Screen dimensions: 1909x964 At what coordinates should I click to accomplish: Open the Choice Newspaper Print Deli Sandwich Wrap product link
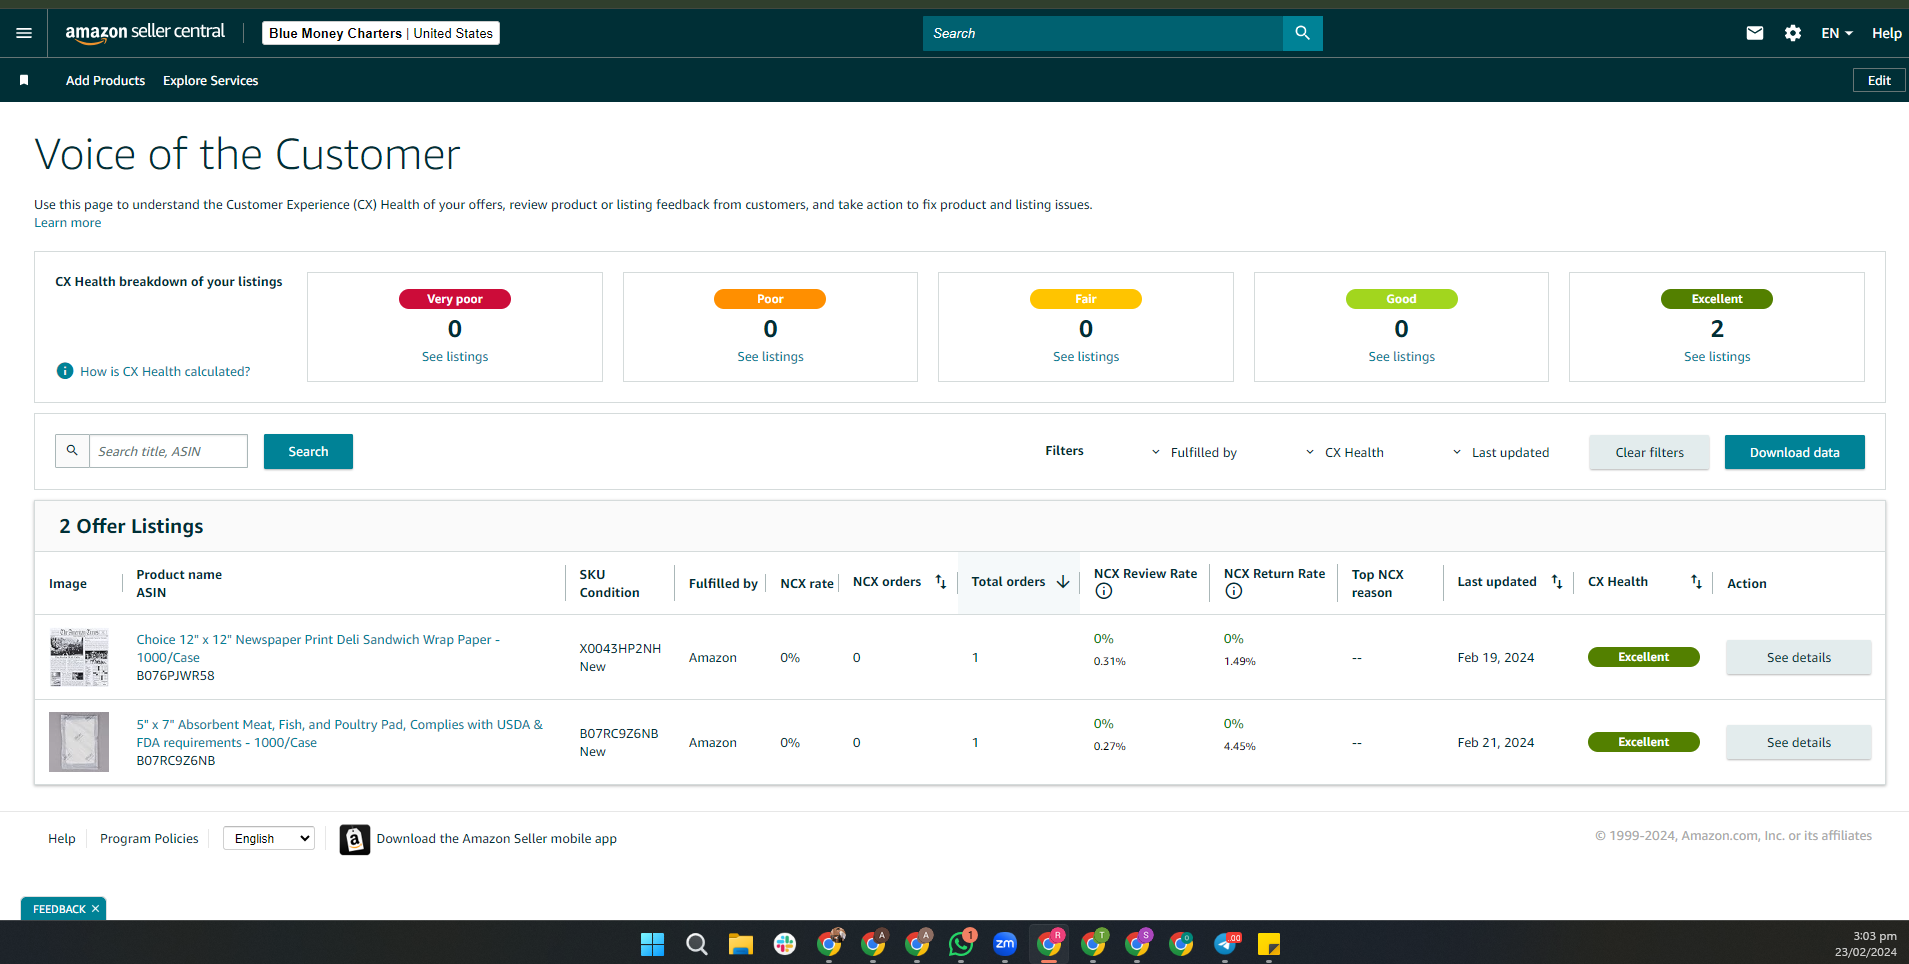318,648
